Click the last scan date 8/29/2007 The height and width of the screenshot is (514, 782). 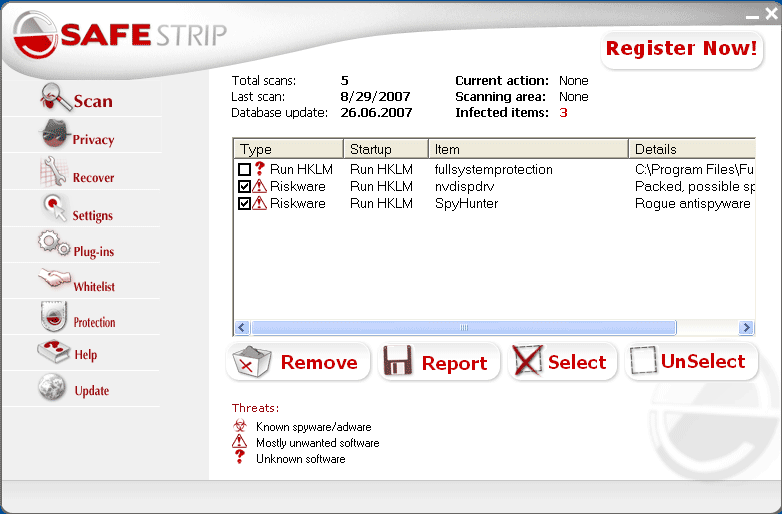375,97
